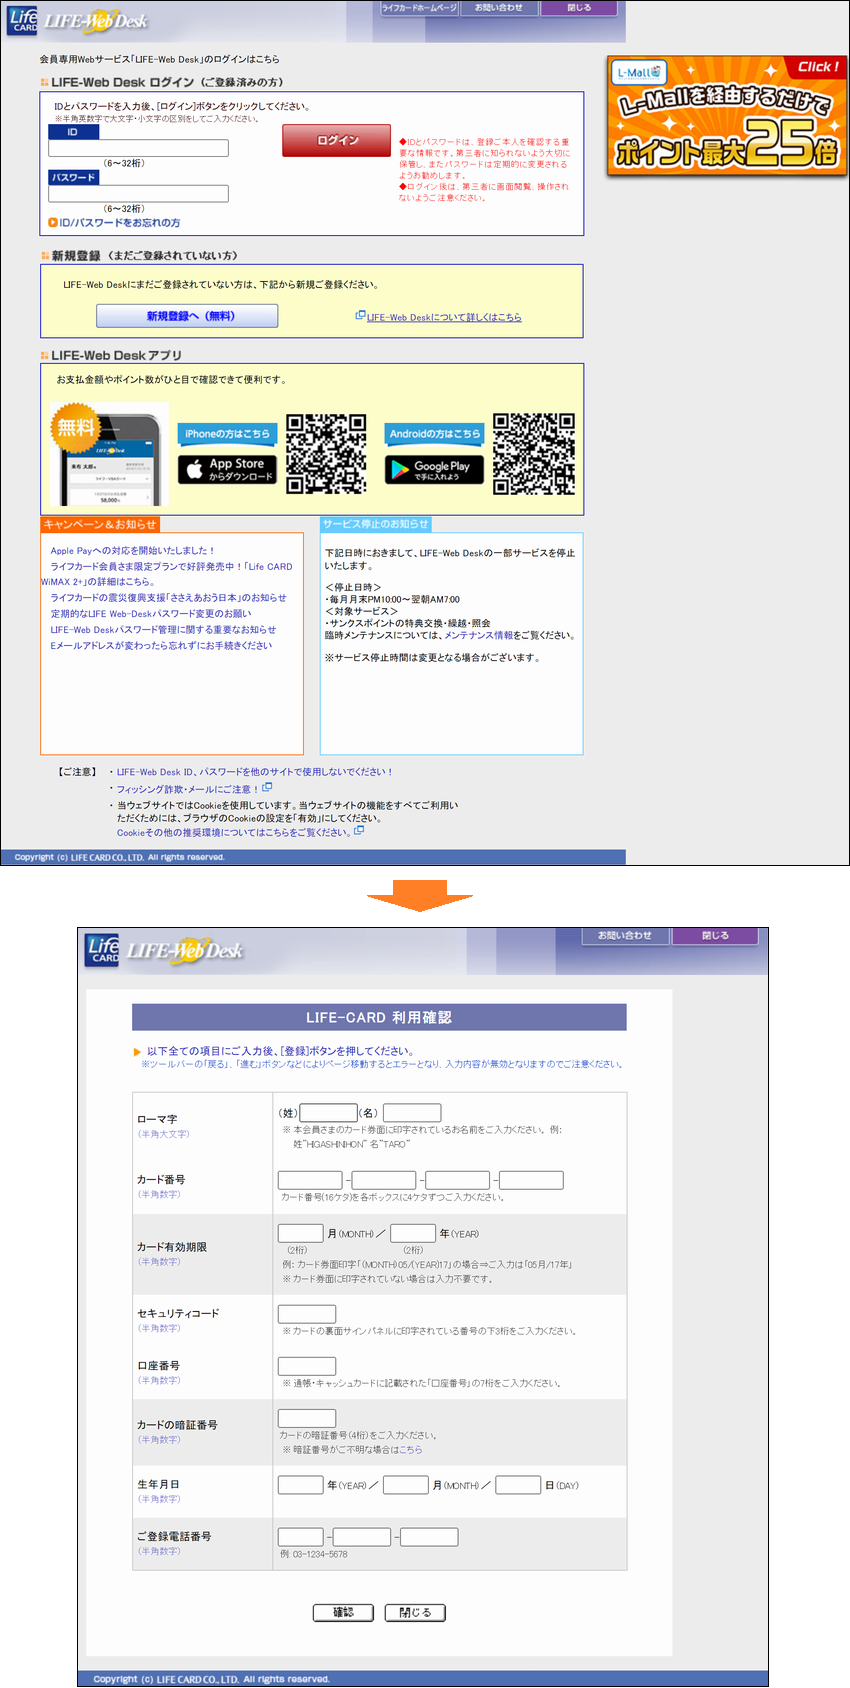Click the パスワード input field
The height and width of the screenshot is (1688, 850).
click(138, 194)
